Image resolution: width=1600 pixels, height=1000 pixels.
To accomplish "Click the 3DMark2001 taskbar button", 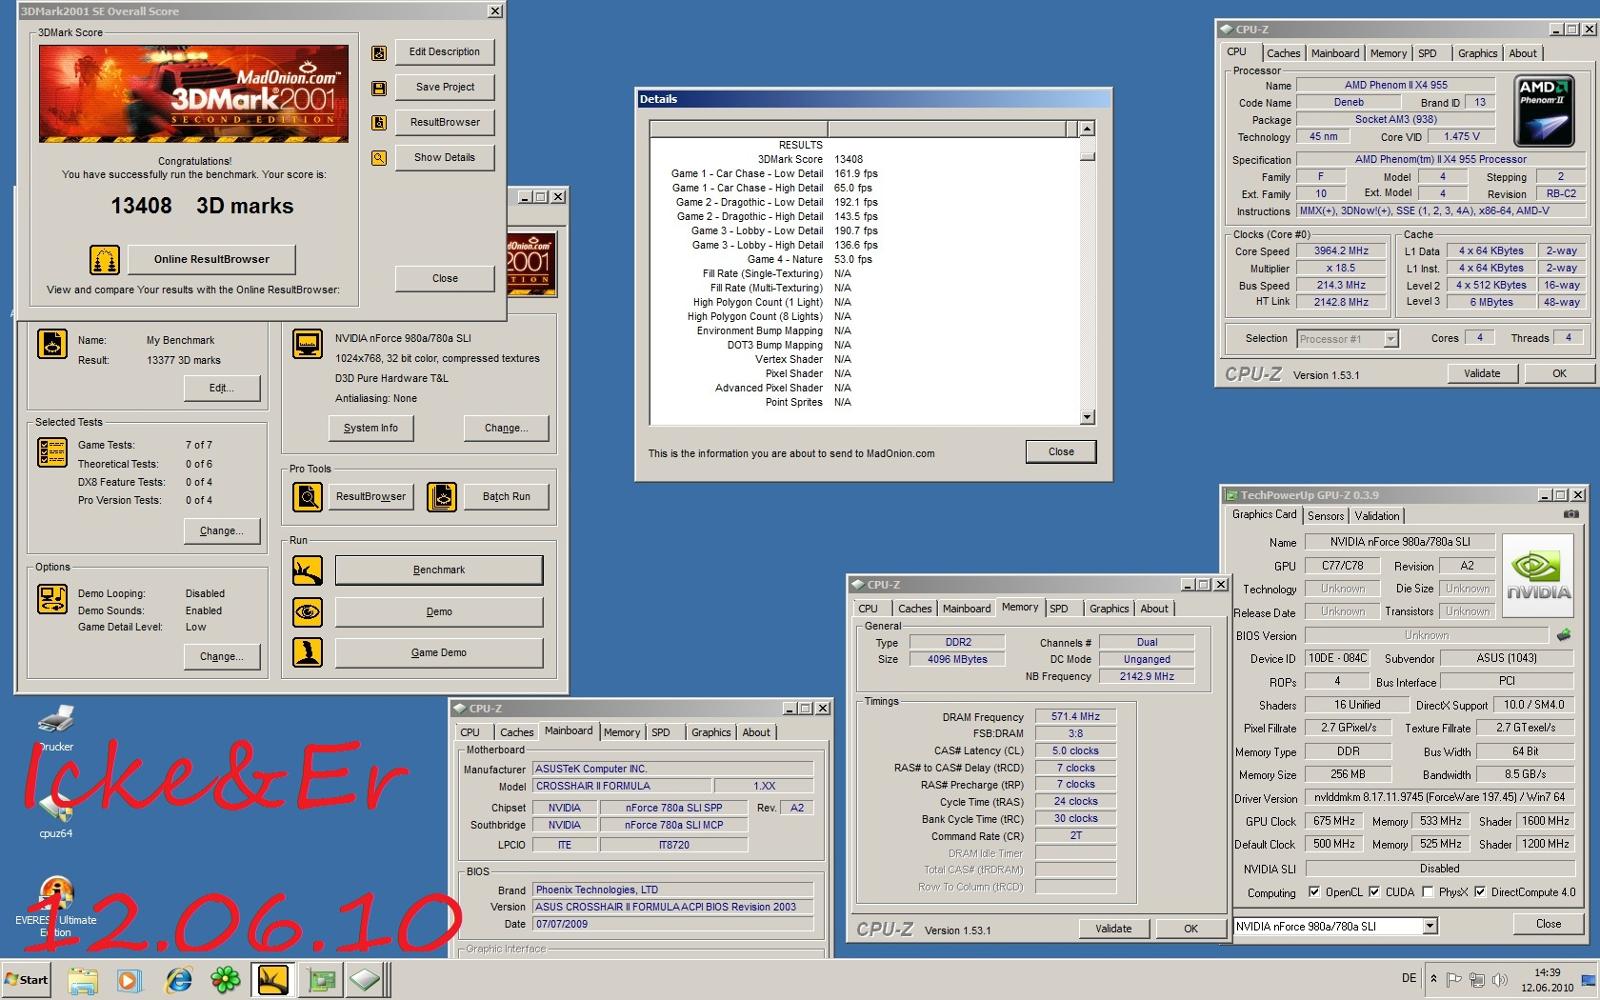I will [273, 980].
